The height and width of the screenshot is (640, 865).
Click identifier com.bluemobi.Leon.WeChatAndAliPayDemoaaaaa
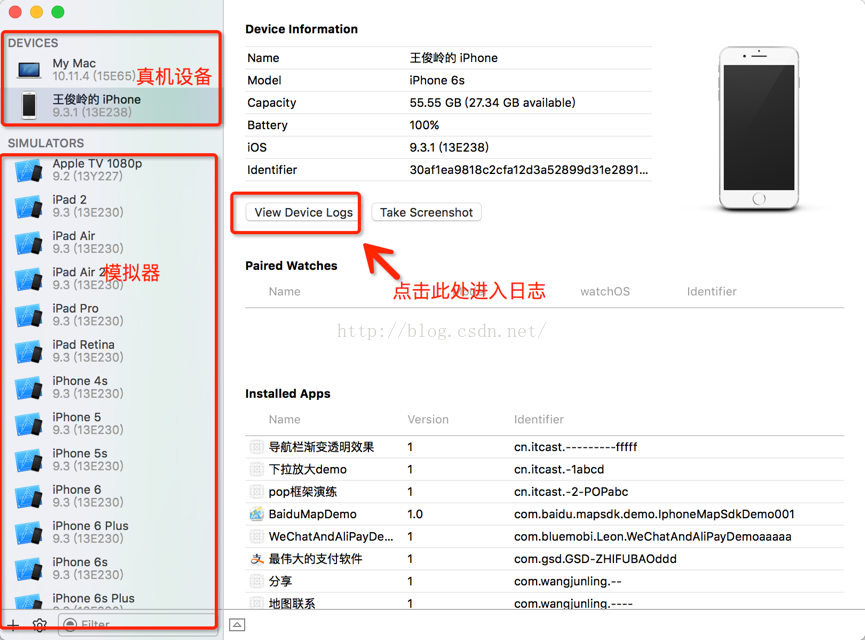653,536
